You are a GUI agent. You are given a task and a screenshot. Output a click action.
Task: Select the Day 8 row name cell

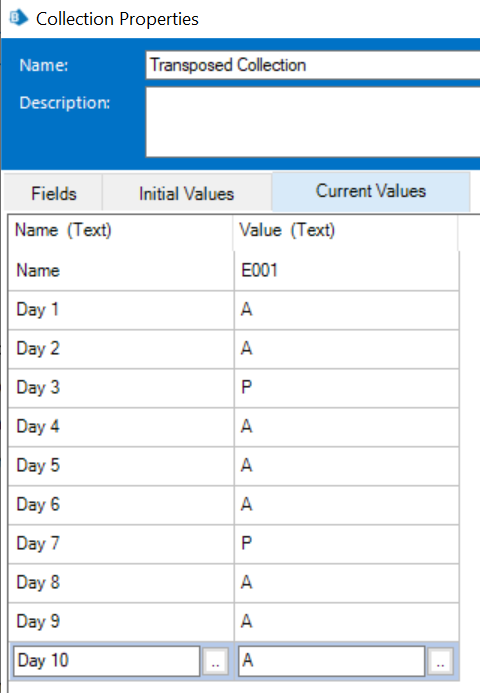coord(121,583)
